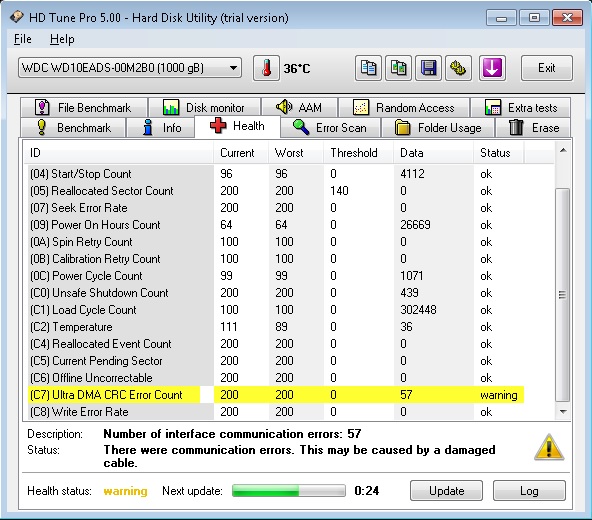Switch to Benchmark tab
This screenshot has height=520, width=592.
[73, 128]
